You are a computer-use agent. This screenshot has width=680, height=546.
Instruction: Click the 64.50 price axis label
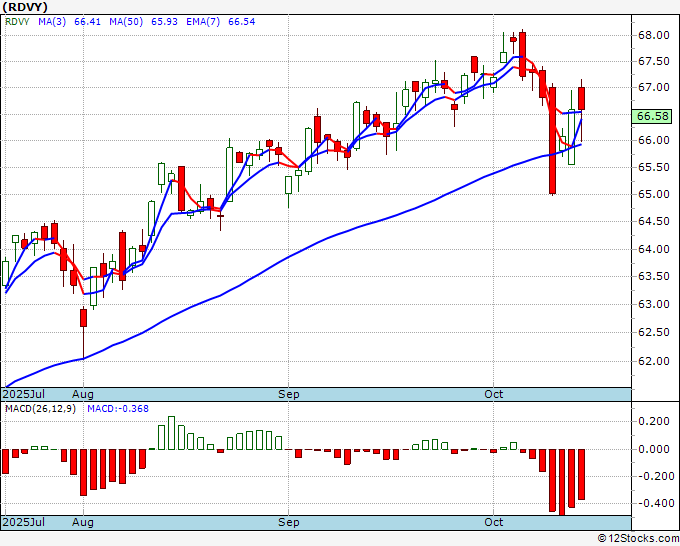pyautogui.click(x=654, y=222)
